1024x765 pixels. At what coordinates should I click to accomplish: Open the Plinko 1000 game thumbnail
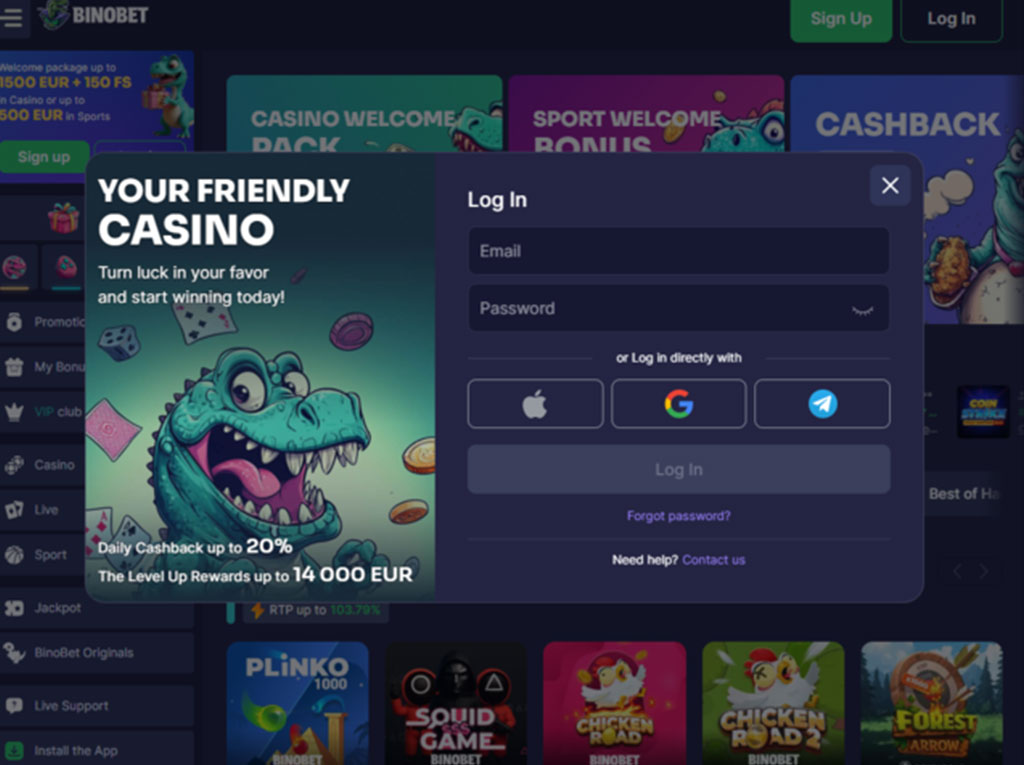point(298,703)
